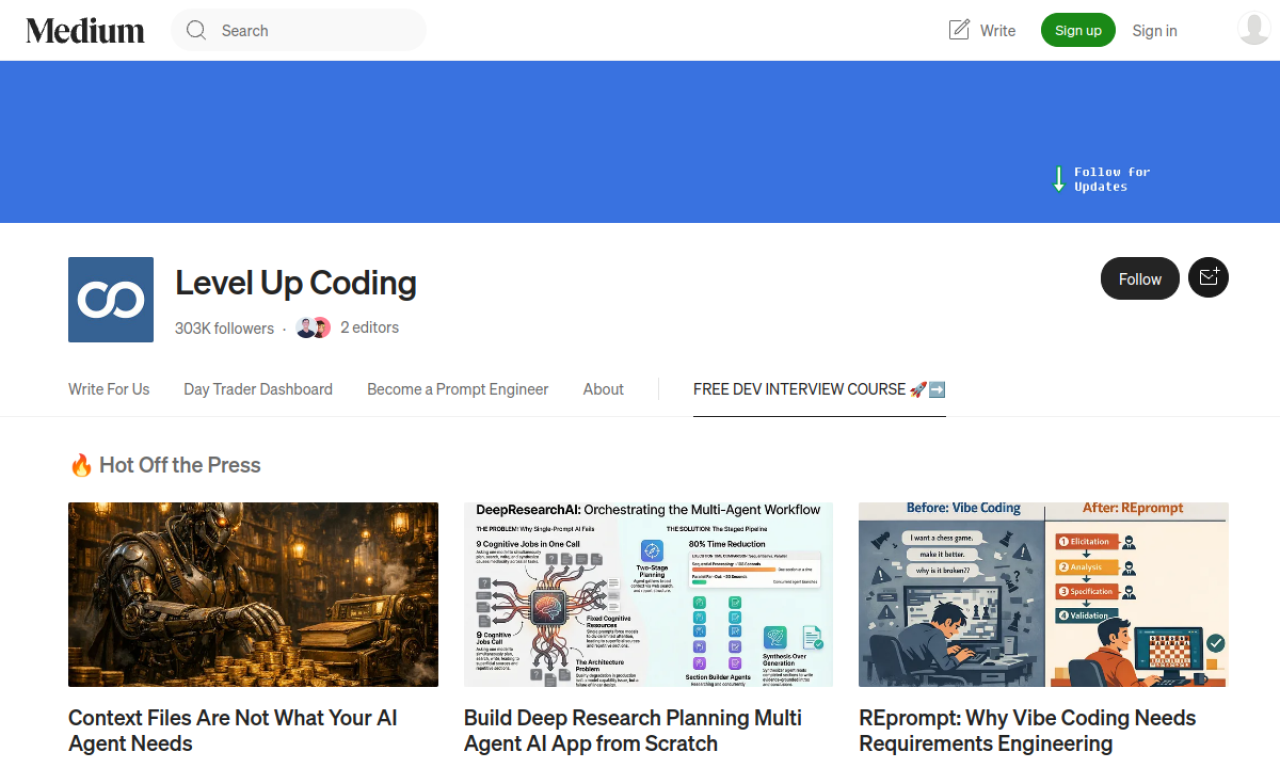Click the search magnifier icon
Screen dimensions: 1280x768
[x=196, y=30]
